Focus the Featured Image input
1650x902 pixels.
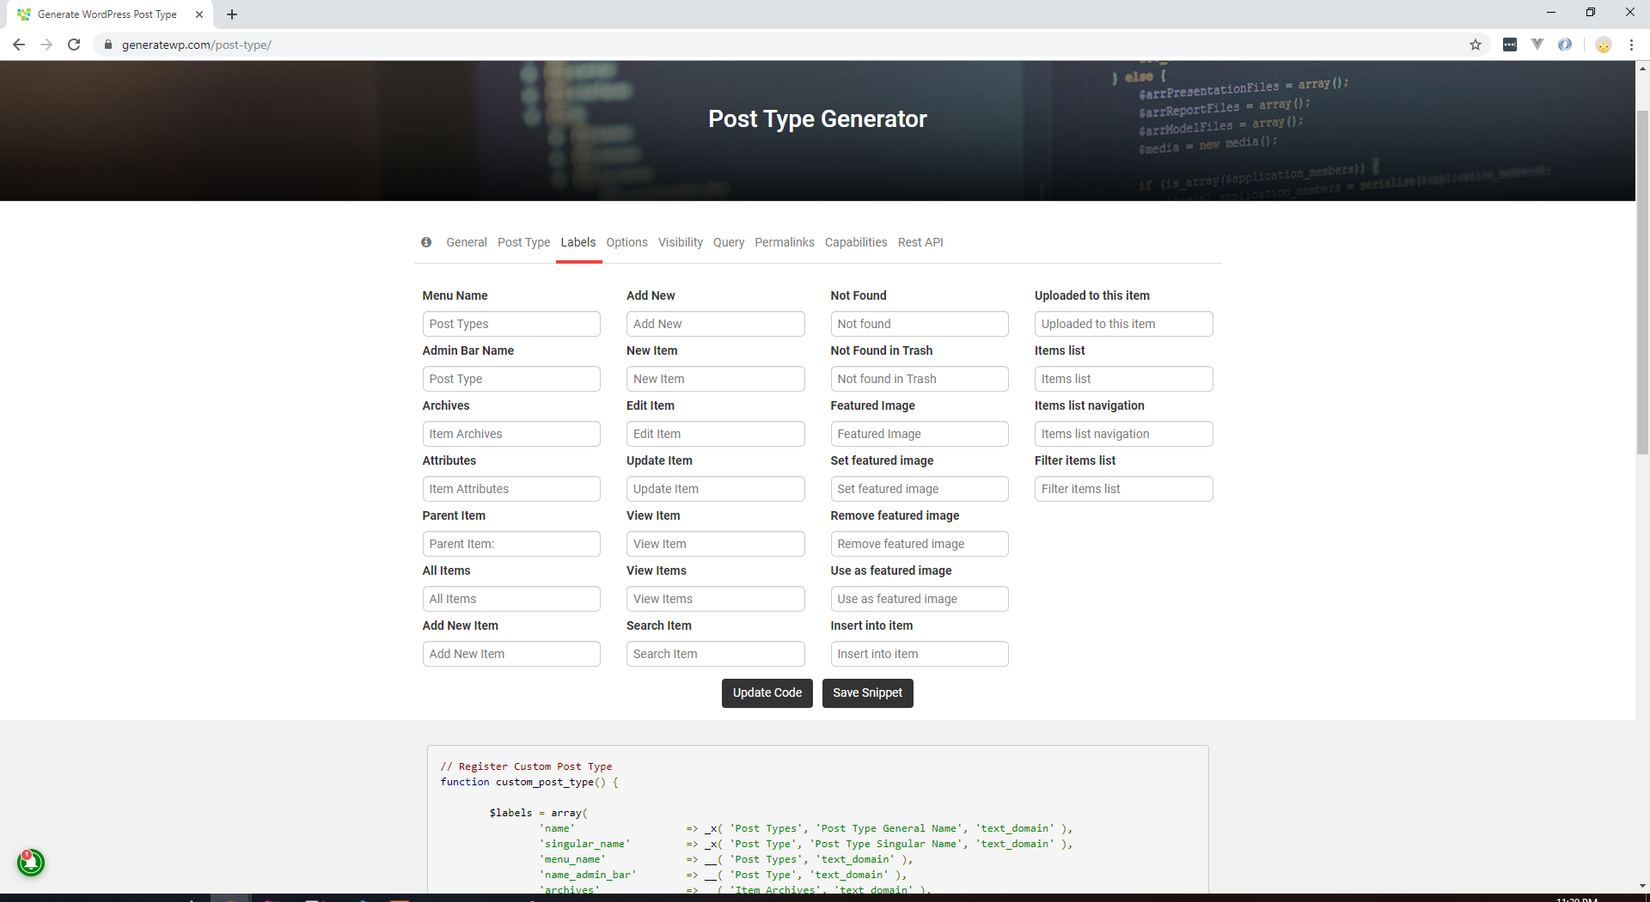pos(919,434)
